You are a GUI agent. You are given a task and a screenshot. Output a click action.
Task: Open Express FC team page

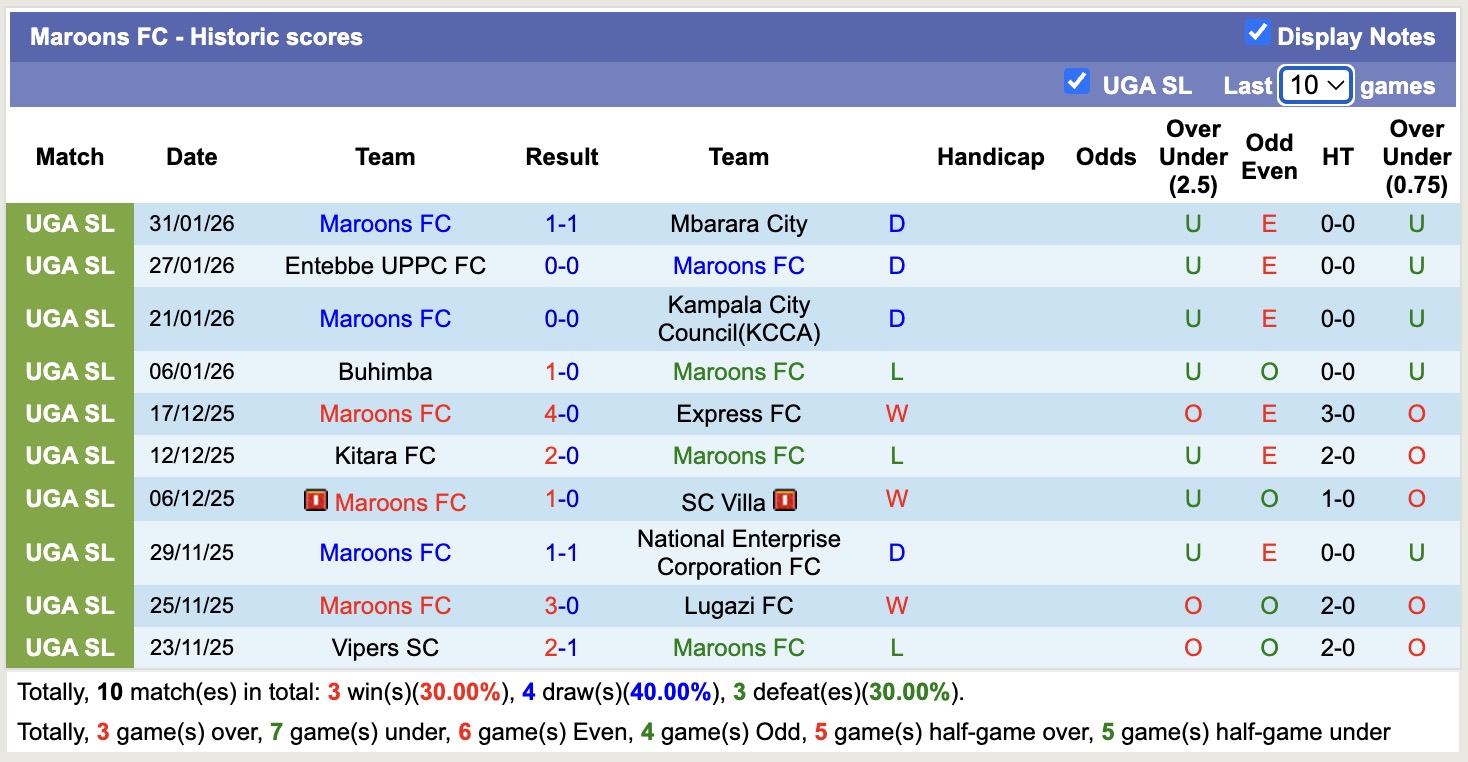[738, 414]
